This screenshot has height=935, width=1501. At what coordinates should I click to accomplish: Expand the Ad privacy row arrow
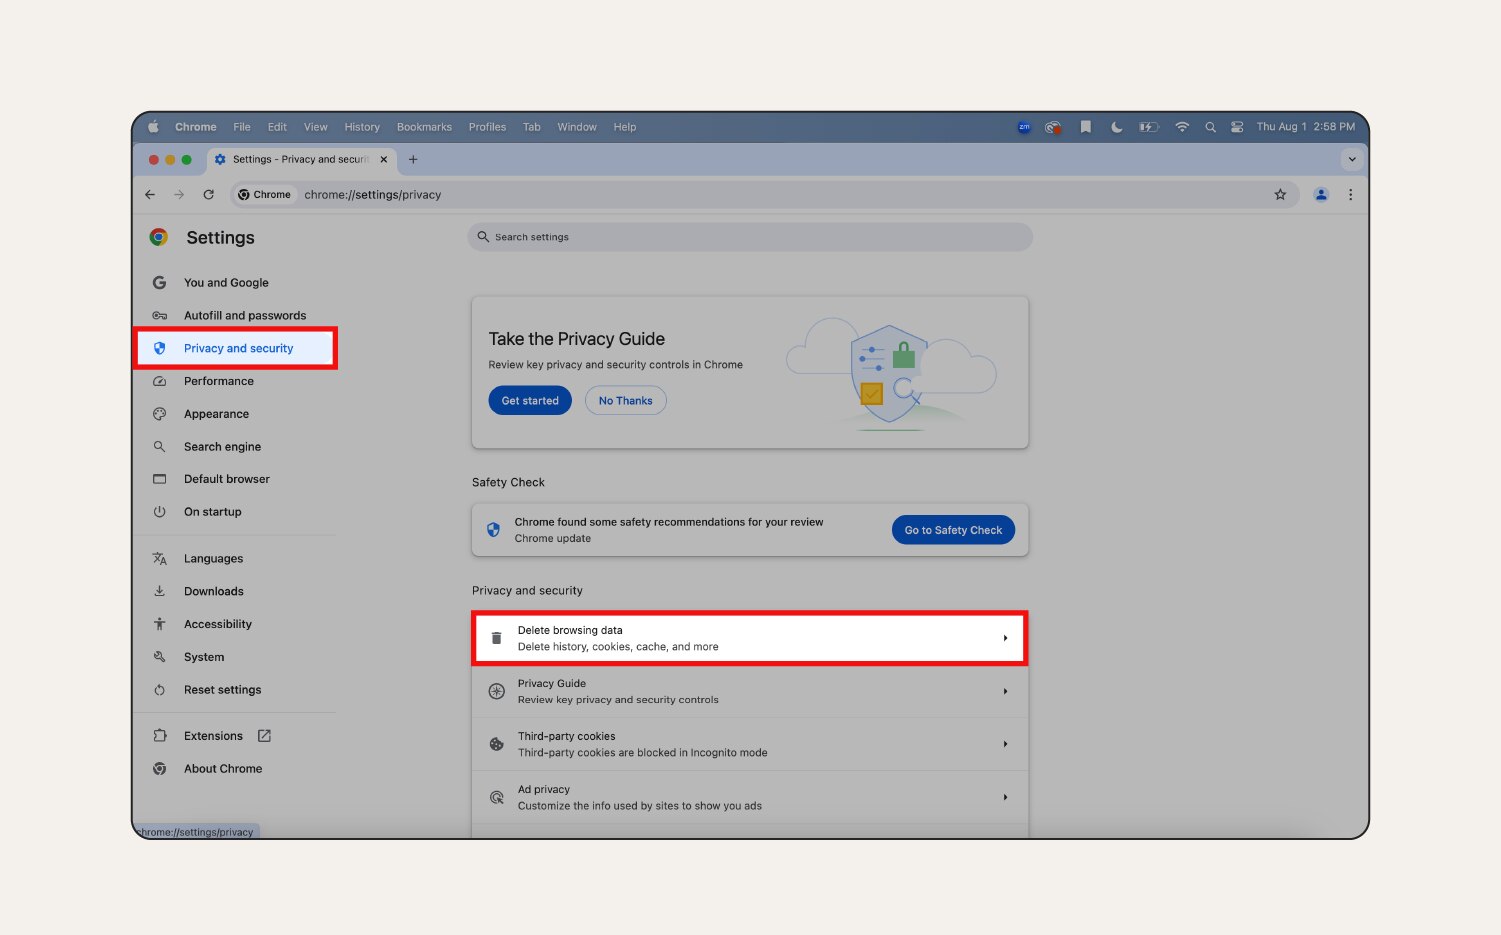click(1005, 797)
